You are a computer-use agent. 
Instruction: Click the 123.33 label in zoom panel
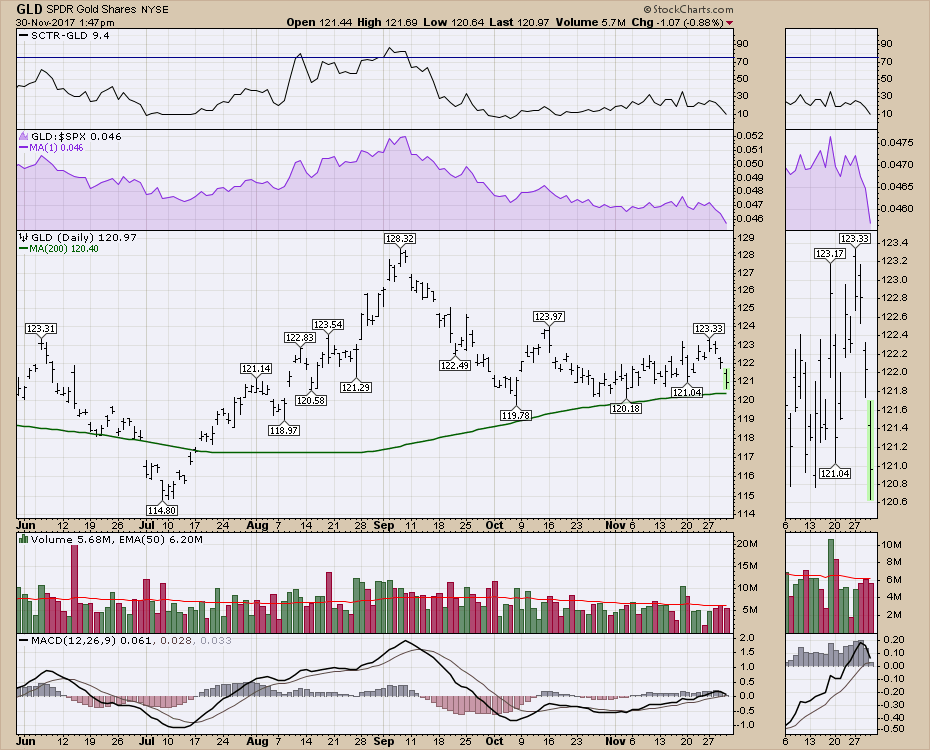tap(855, 238)
